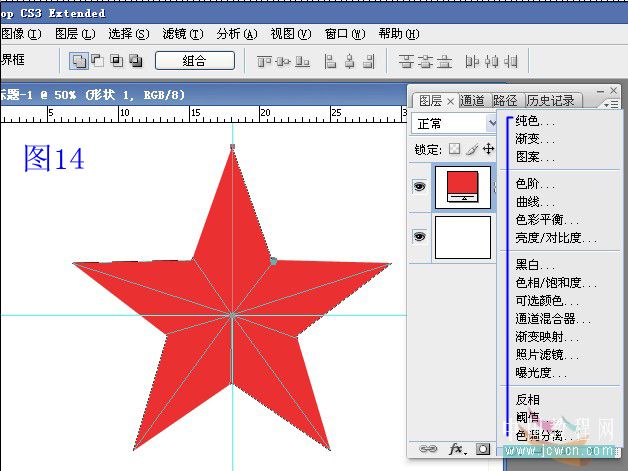628x471 pixels.
Task: Choose 渐变映射... adjustment
Action: pyautogui.click(x=547, y=337)
